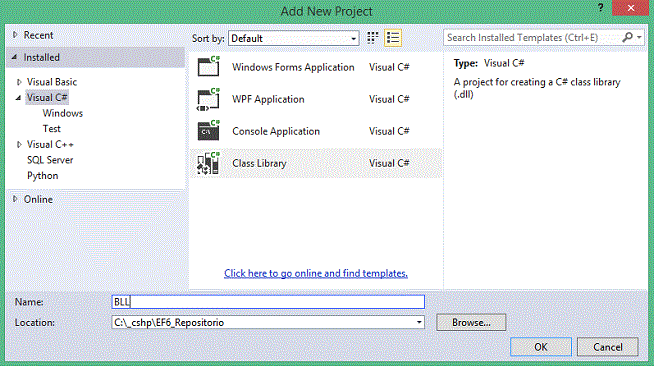Screen dimensions: 654x367
Task: Click the online templates link
Action: click(x=316, y=273)
